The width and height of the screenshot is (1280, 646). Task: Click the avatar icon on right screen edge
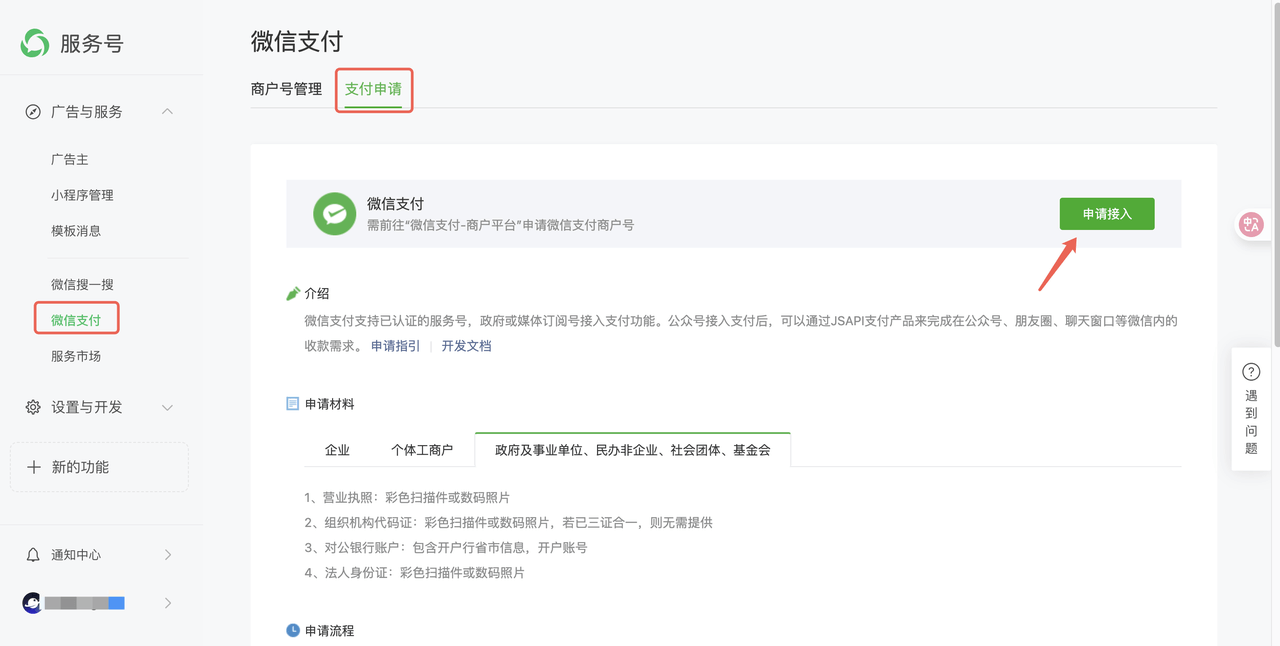click(1251, 224)
